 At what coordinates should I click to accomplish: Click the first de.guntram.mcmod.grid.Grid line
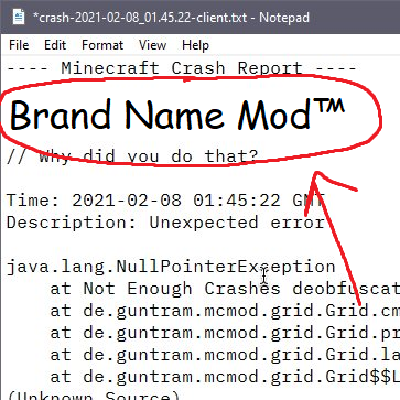click(225, 311)
